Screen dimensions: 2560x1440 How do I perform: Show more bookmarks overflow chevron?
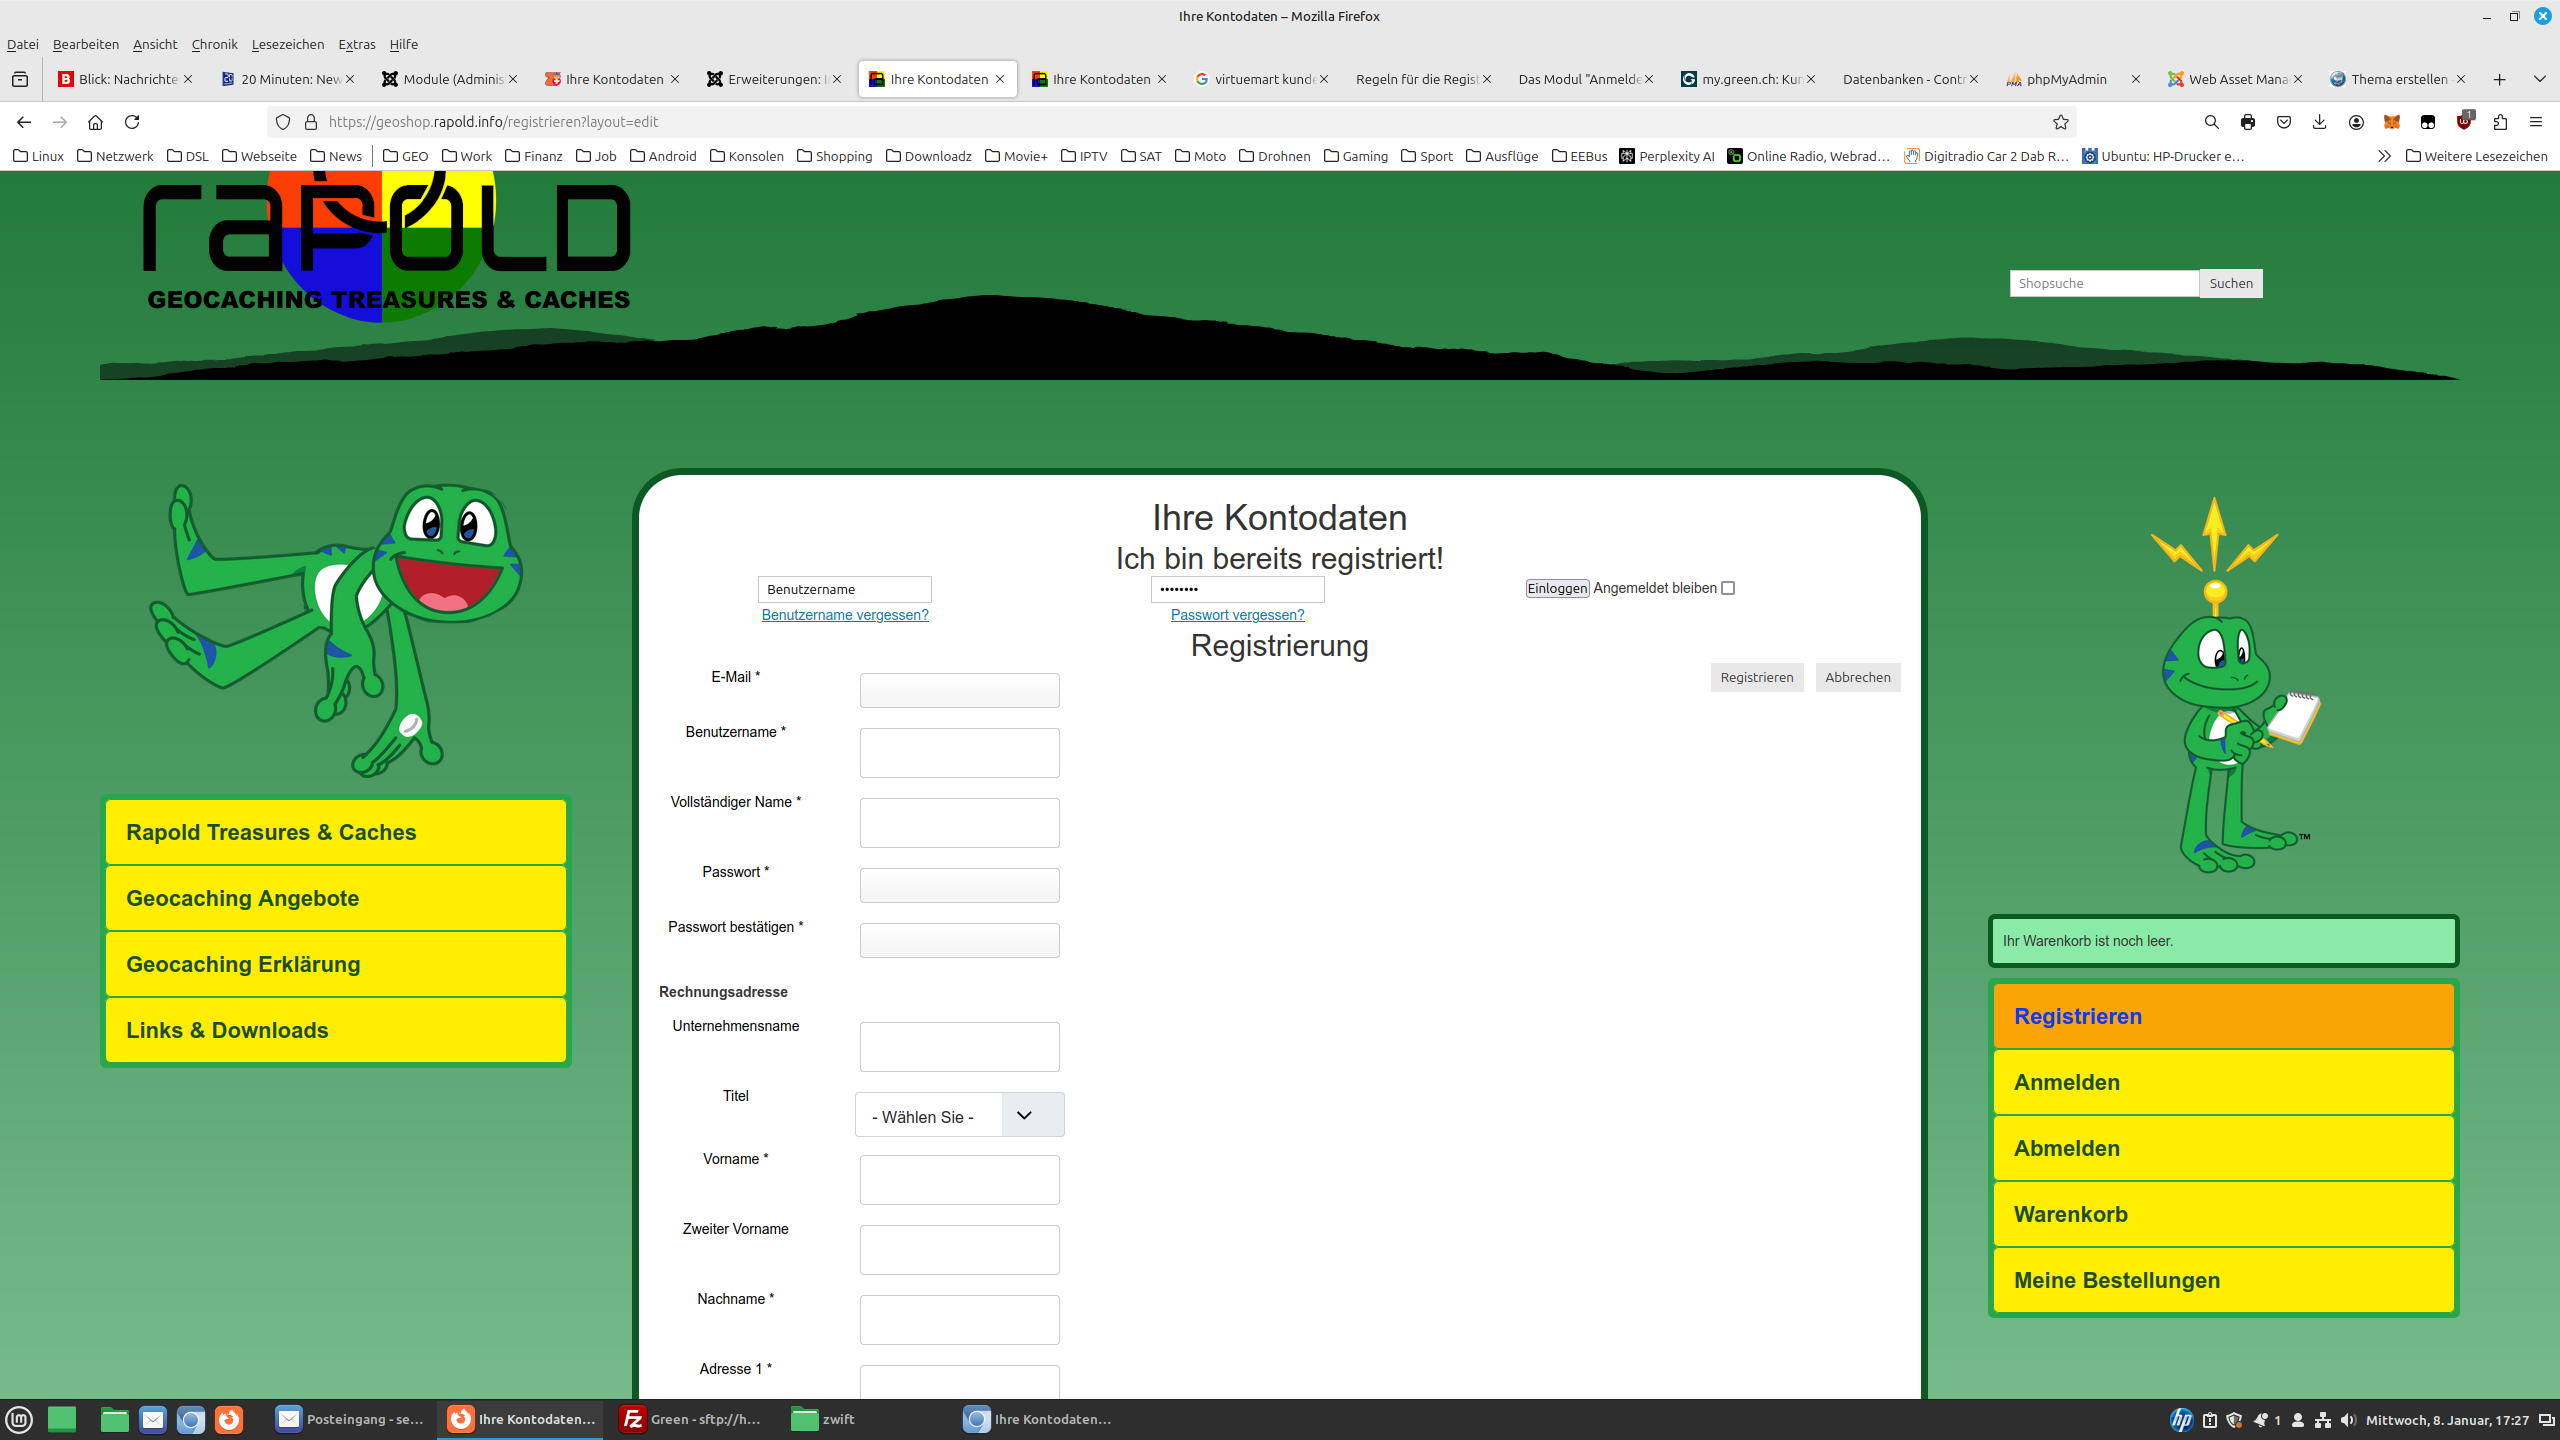click(2384, 156)
